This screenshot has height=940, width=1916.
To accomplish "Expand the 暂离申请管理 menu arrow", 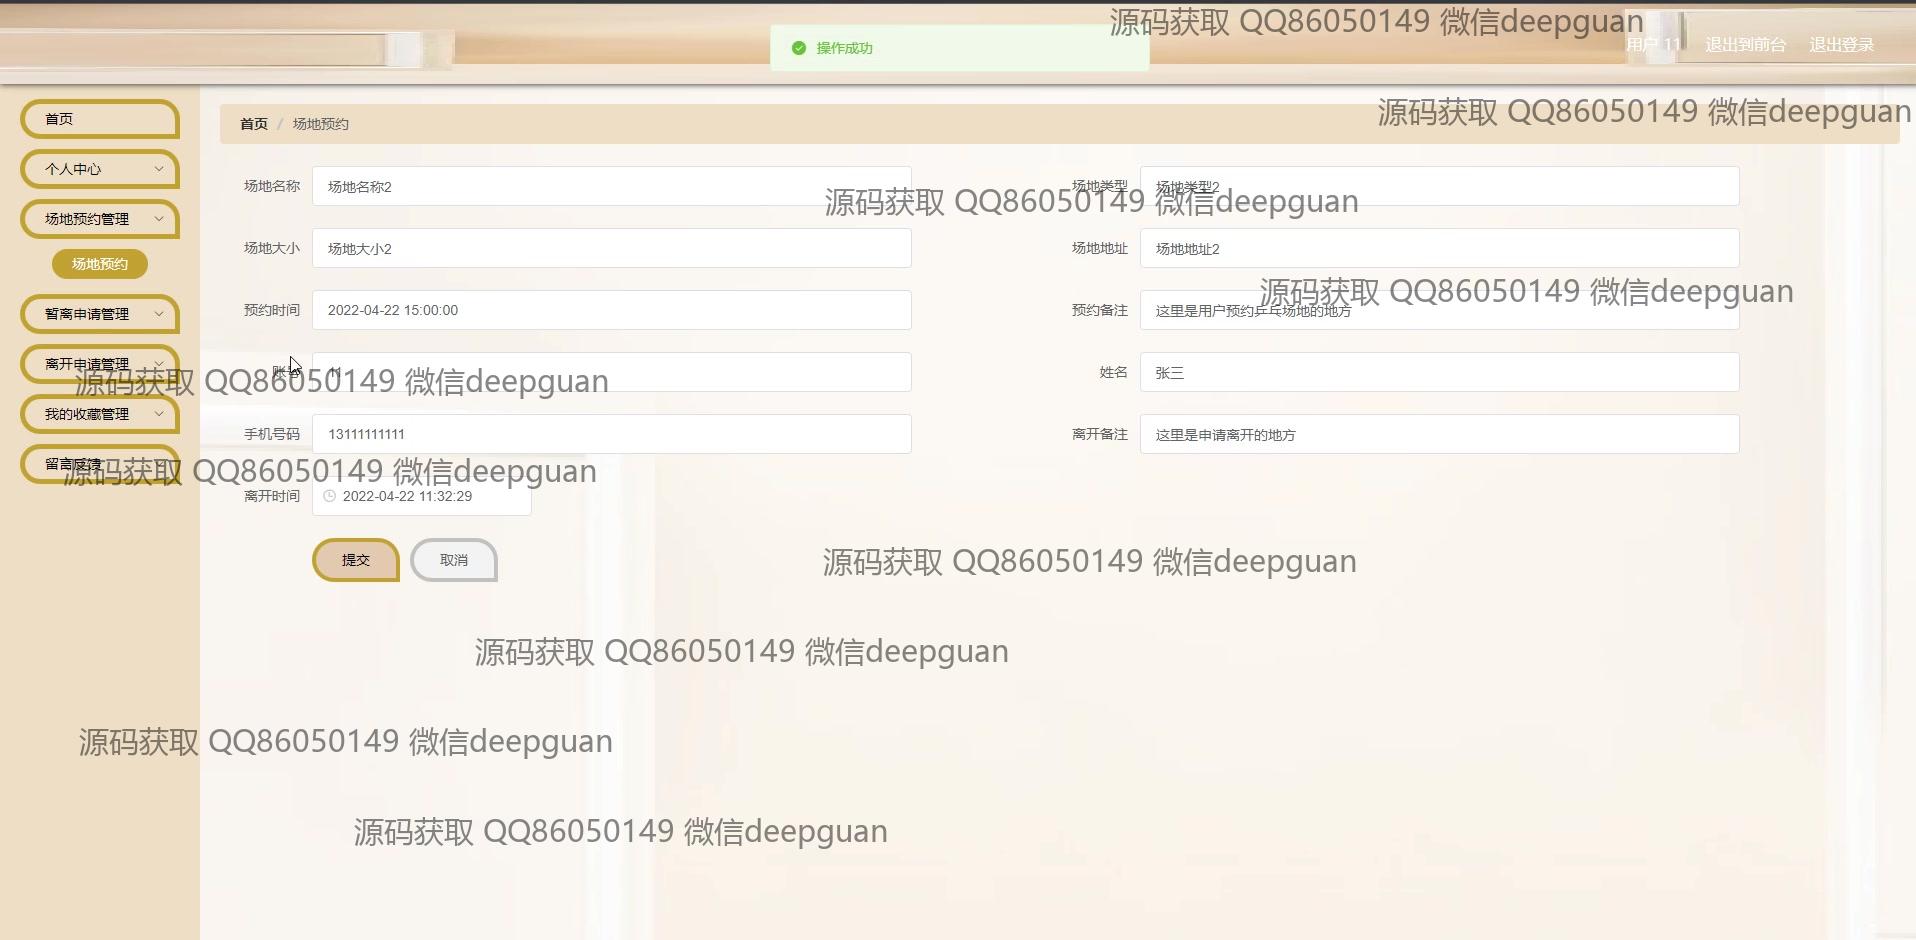I will click(x=158, y=314).
